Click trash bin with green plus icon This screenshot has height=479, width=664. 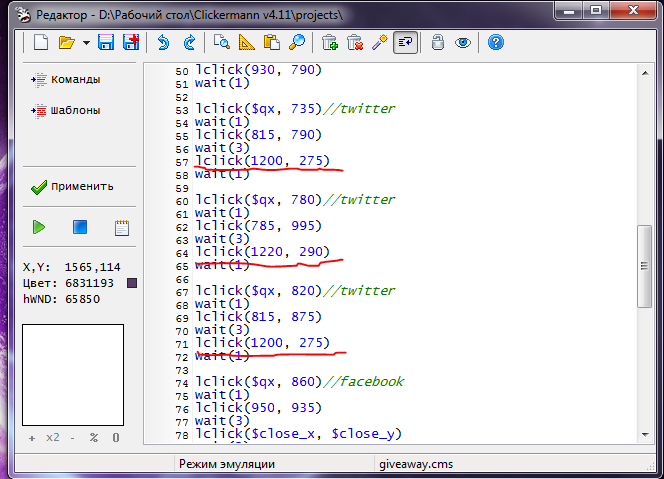click(329, 43)
